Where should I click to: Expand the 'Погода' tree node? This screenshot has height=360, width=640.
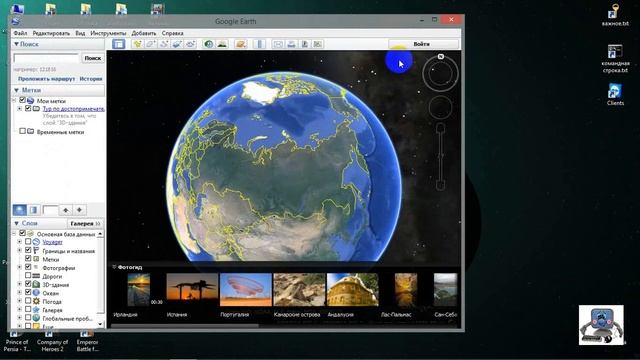click(19, 301)
